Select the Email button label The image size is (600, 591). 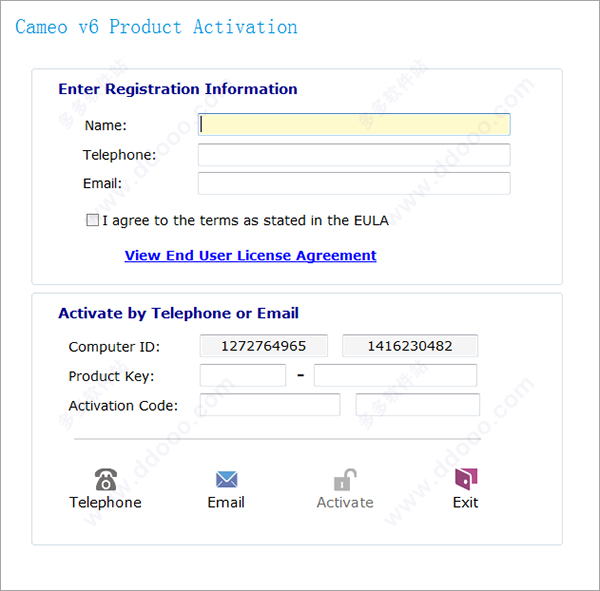click(226, 502)
